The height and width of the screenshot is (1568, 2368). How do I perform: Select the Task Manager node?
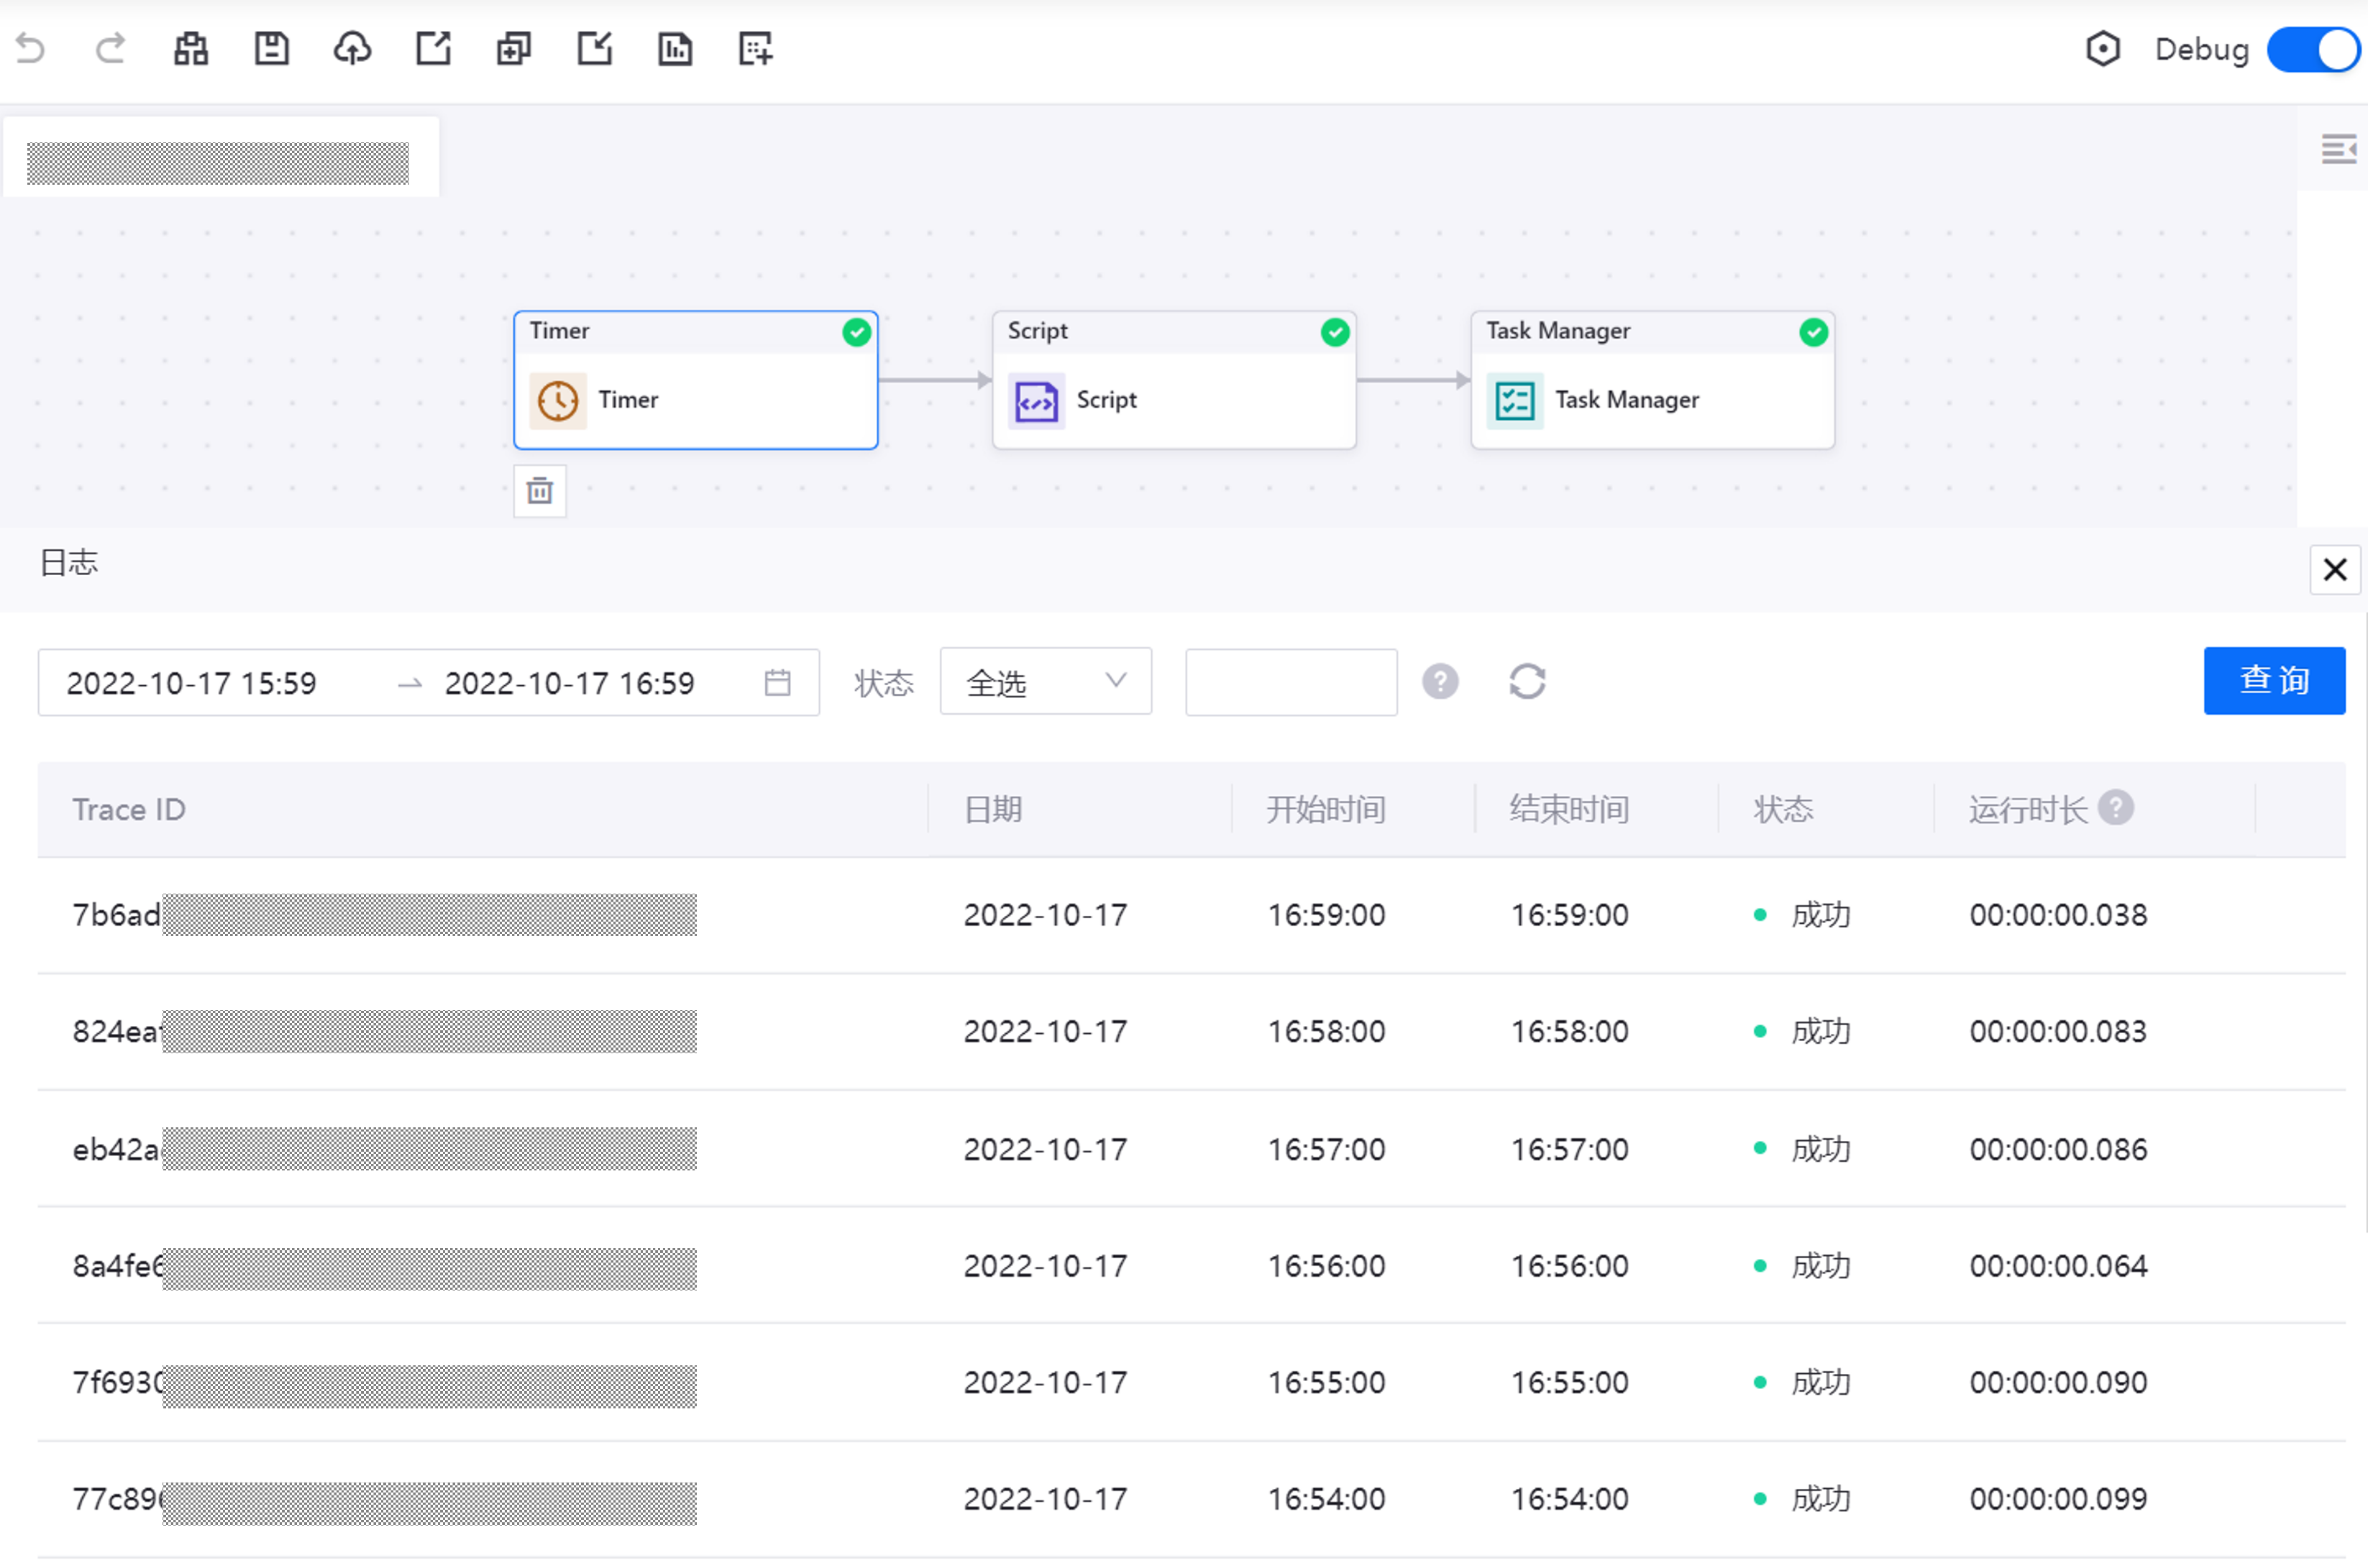point(1652,381)
